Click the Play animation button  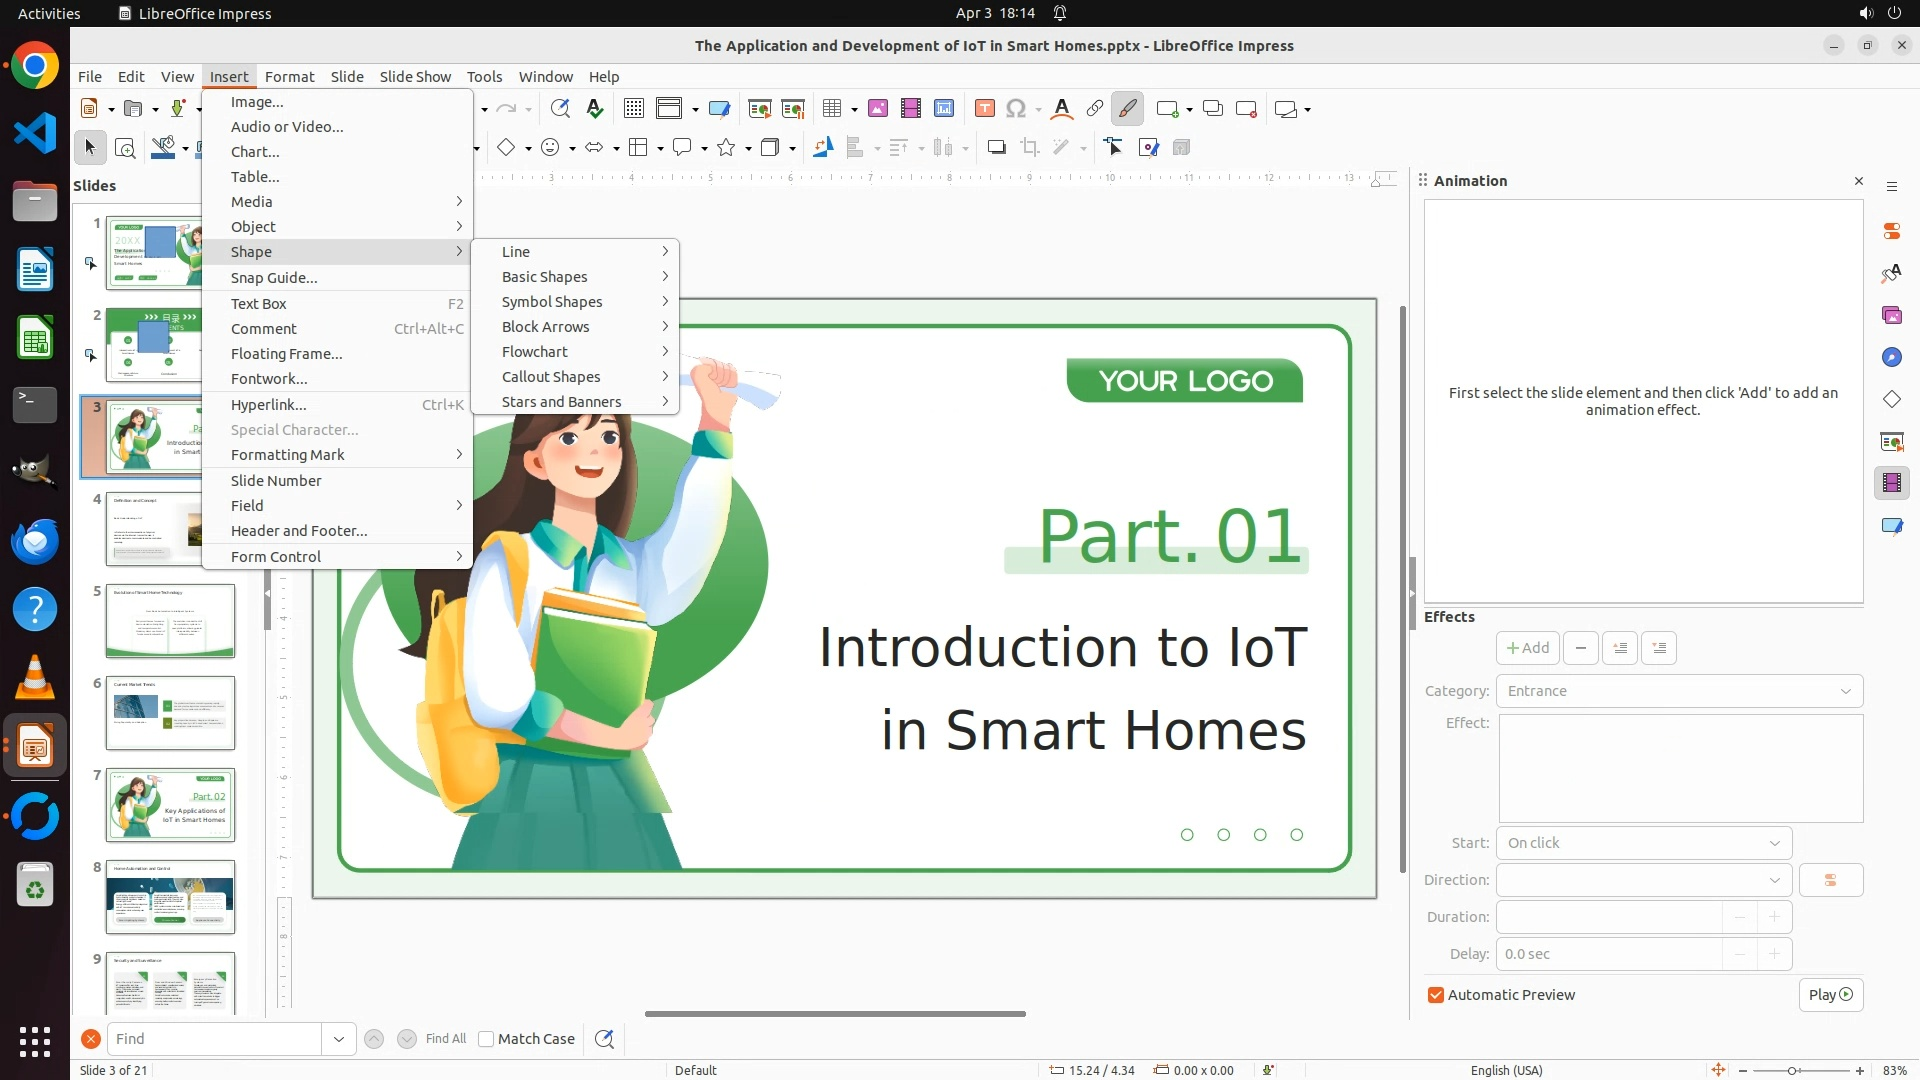[1830, 995]
